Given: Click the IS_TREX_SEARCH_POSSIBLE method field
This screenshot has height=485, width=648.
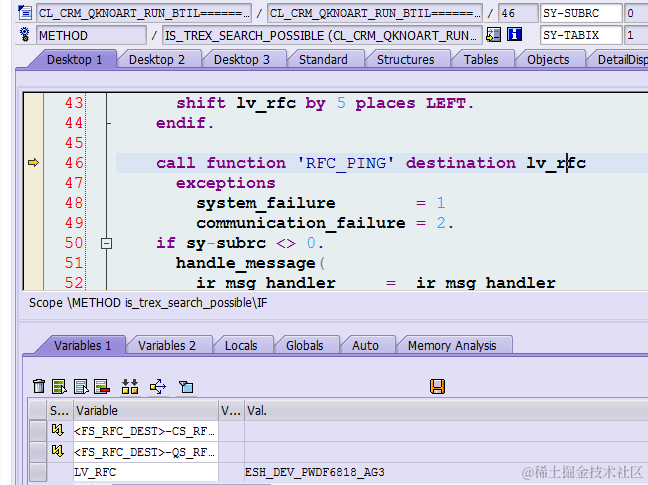Looking at the screenshot, I should 322,36.
